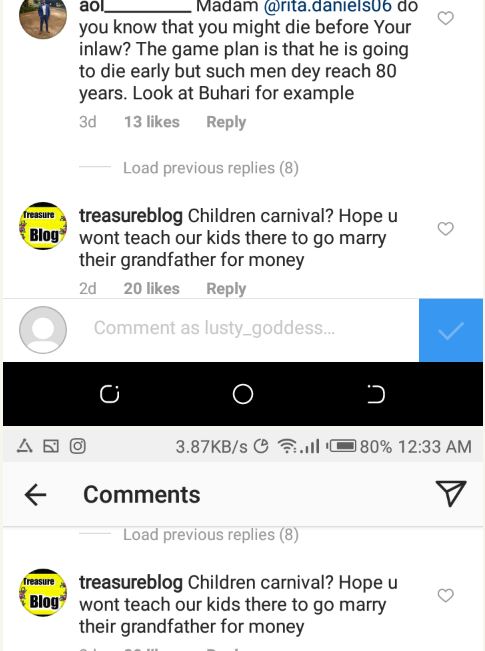Screen dimensions: 485x651
Task: Tap the back arrow beside Comments
Action: pyautogui.click(x=35, y=495)
